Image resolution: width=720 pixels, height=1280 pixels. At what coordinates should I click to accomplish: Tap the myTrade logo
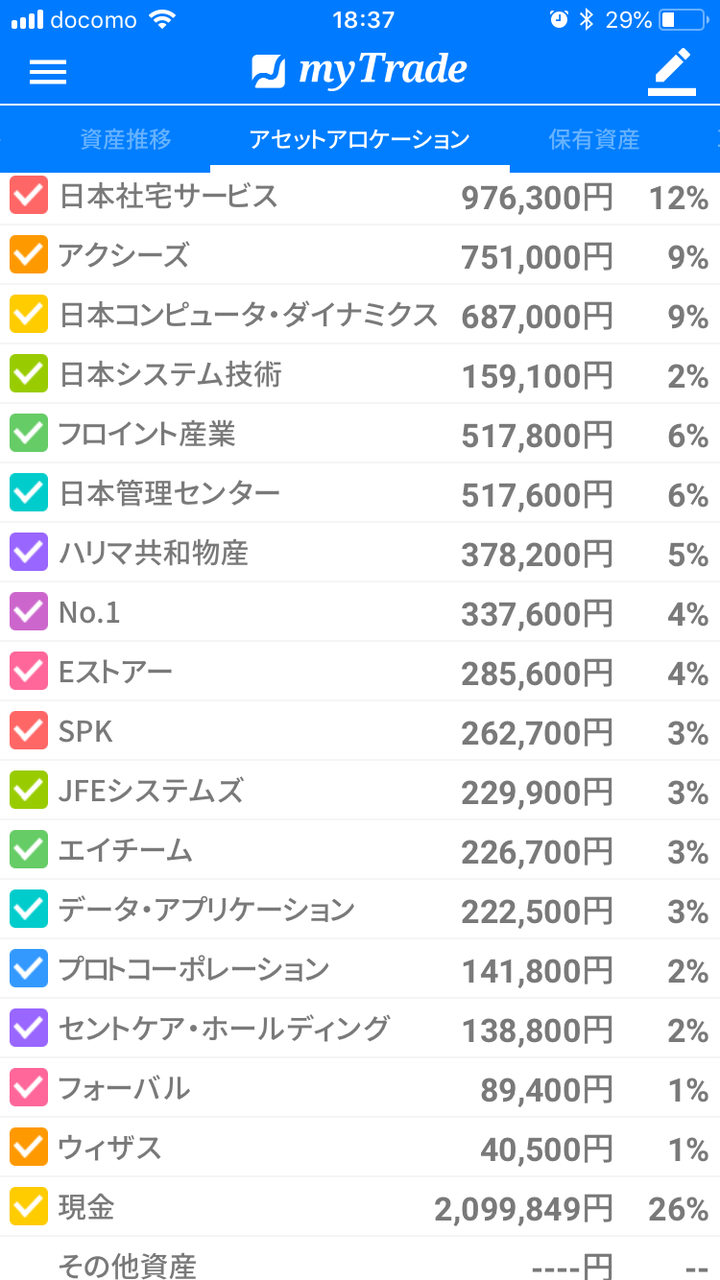360,70
